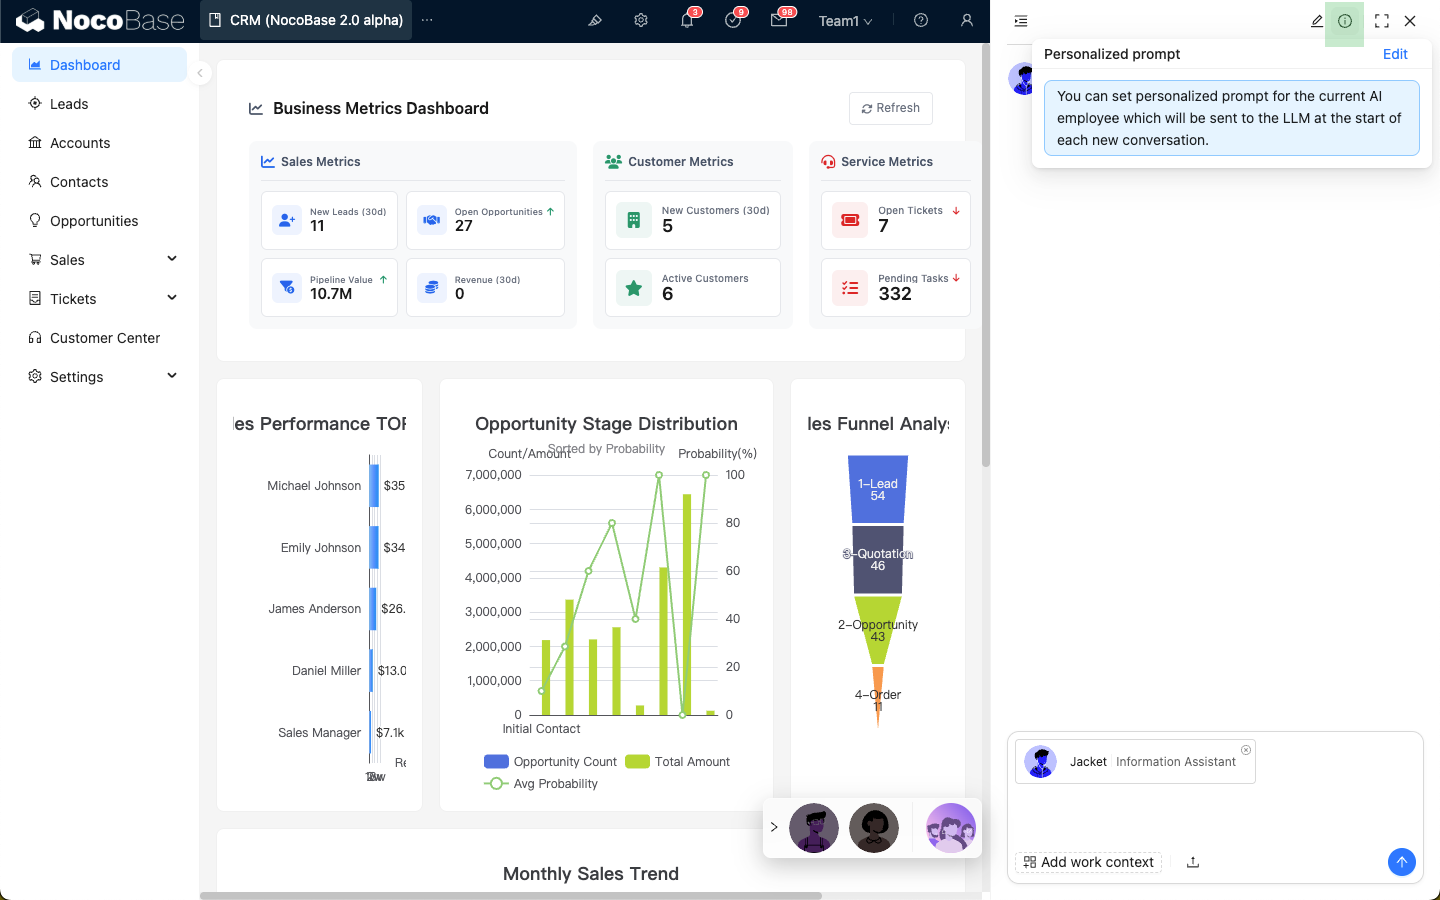Open the Team1 role dropdown

coord(845,21)
